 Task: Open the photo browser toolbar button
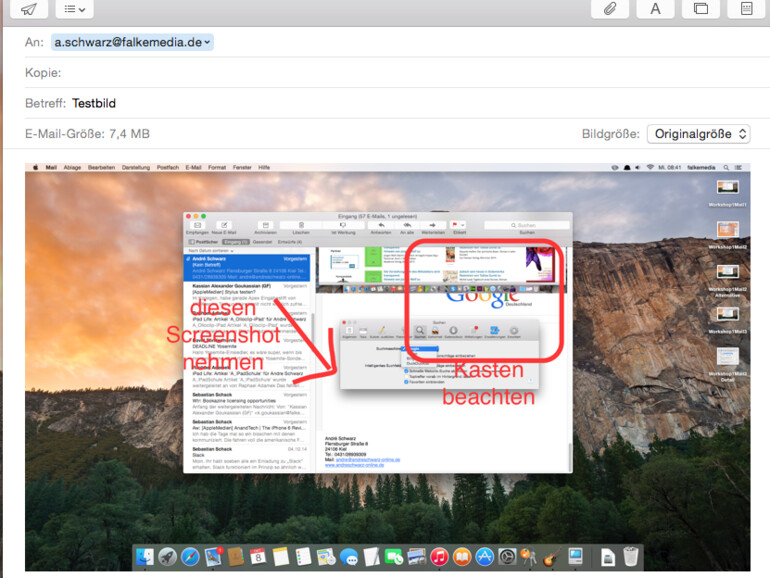point(701,9)
